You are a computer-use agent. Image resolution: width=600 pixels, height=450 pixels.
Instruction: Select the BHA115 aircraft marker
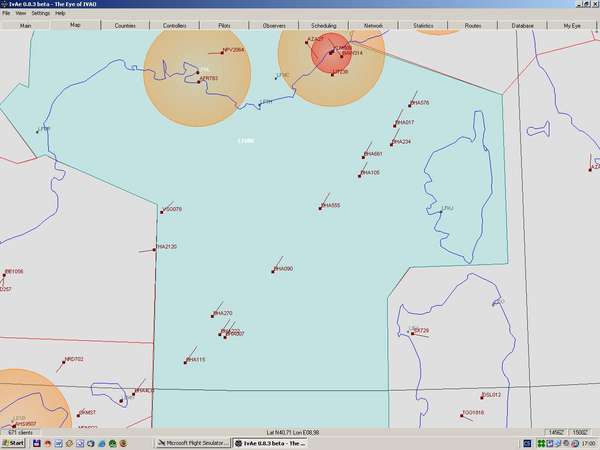click(x=186, y=362)
